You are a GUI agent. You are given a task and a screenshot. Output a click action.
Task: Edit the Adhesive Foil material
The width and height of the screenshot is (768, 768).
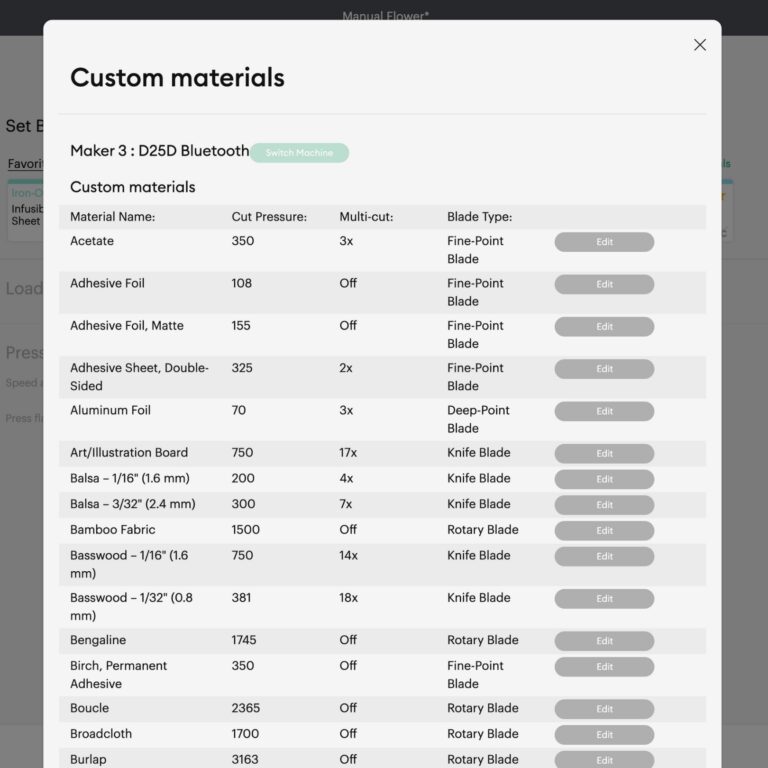(604, 284)
